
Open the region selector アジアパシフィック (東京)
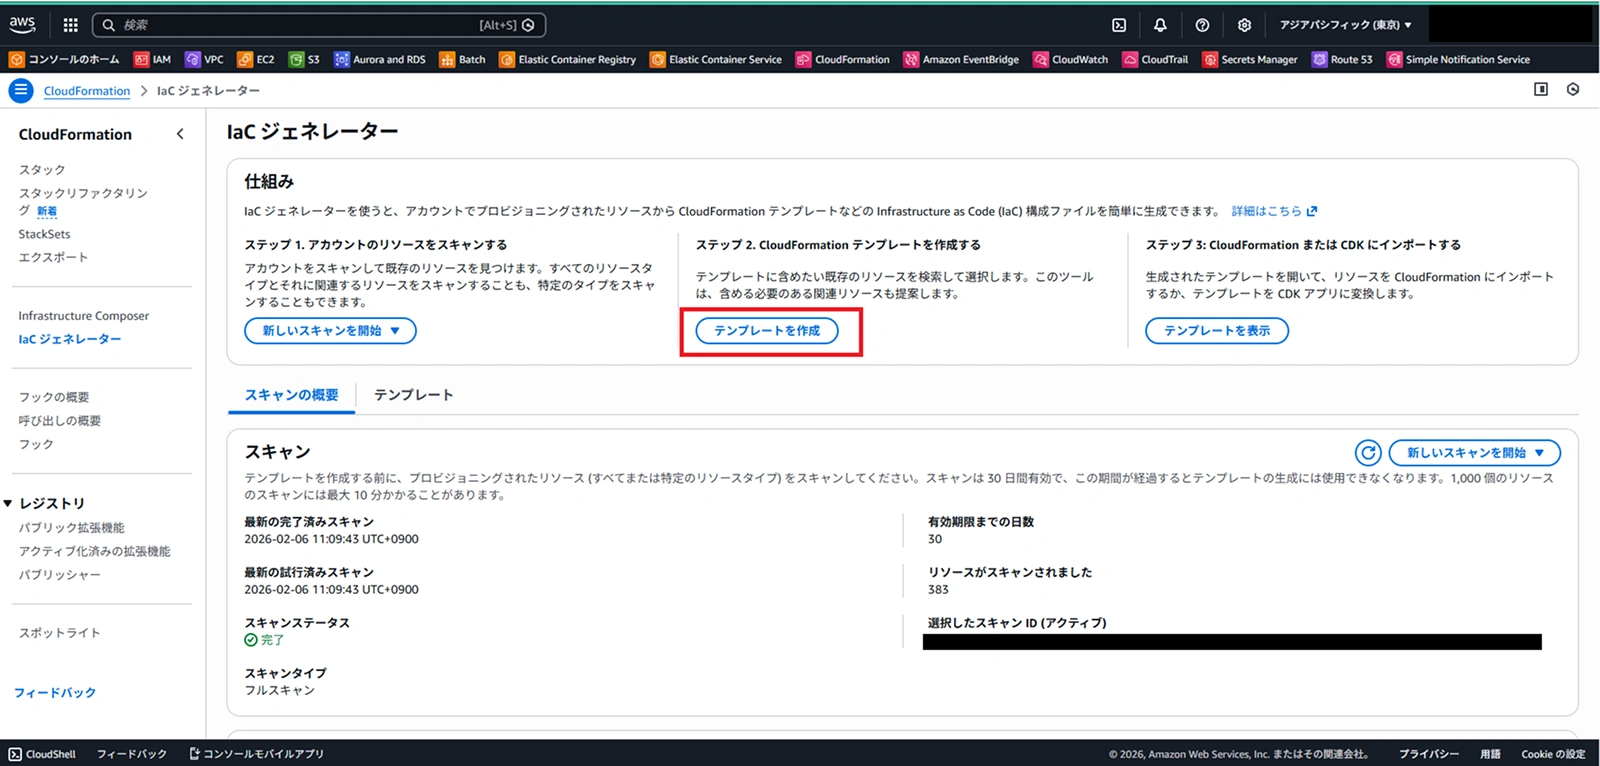[x=1346, y=25]
